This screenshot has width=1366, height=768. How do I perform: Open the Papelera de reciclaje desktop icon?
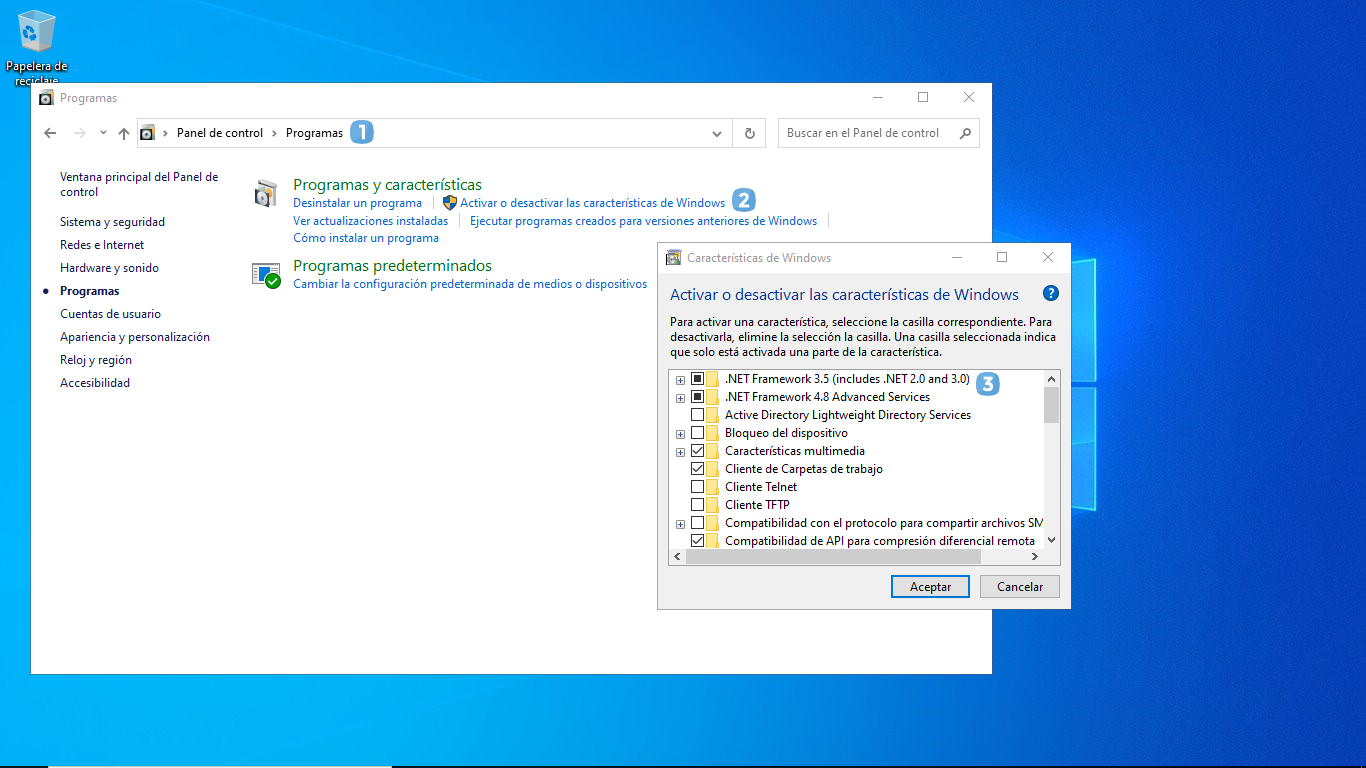tap(37, 45)
